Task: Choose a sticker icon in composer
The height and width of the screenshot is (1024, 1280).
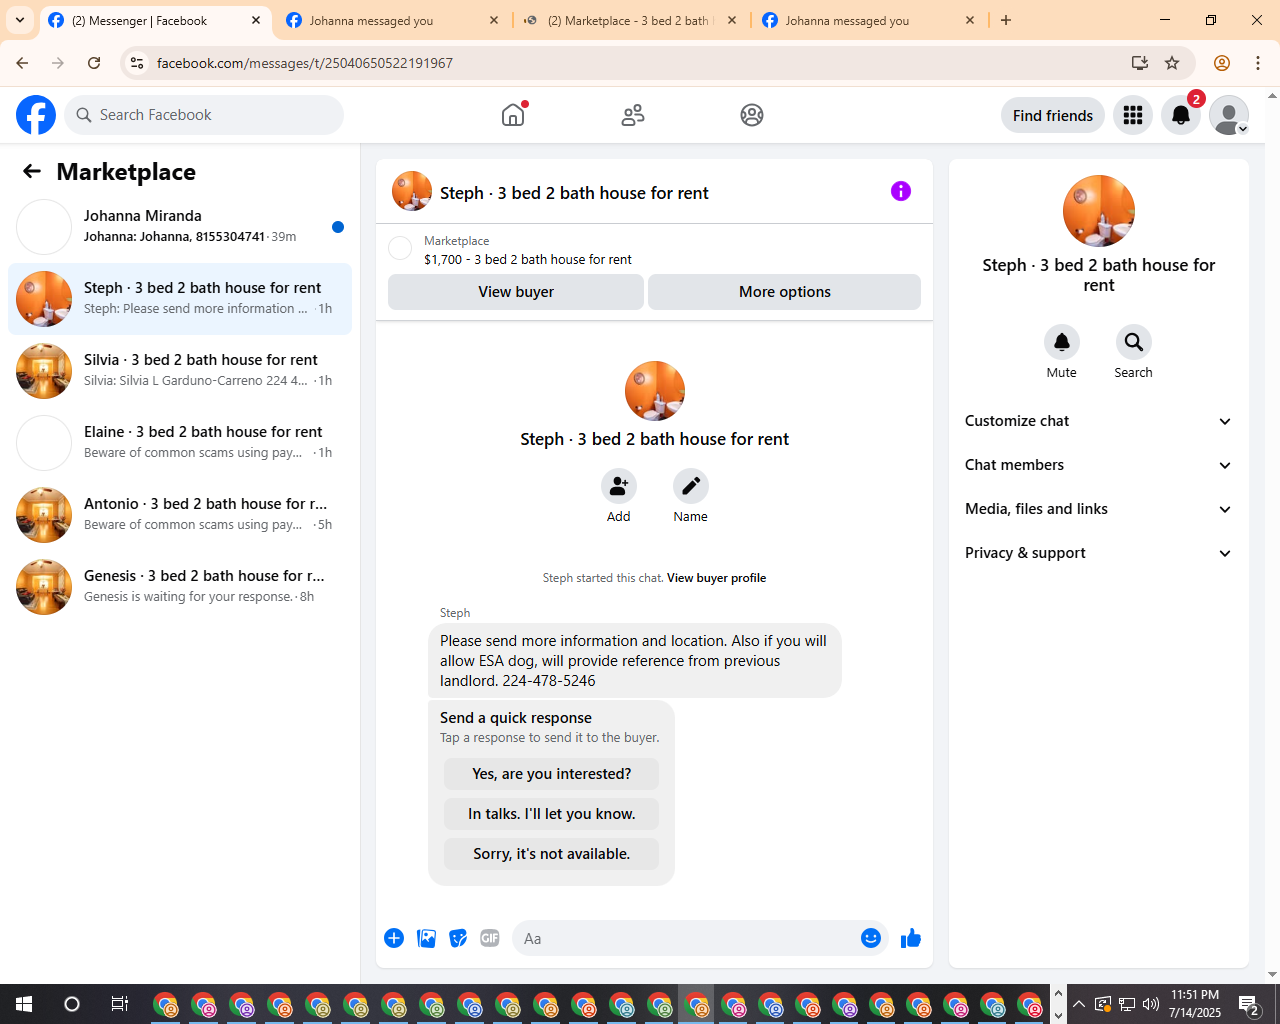Action: (x=458, y=938)
